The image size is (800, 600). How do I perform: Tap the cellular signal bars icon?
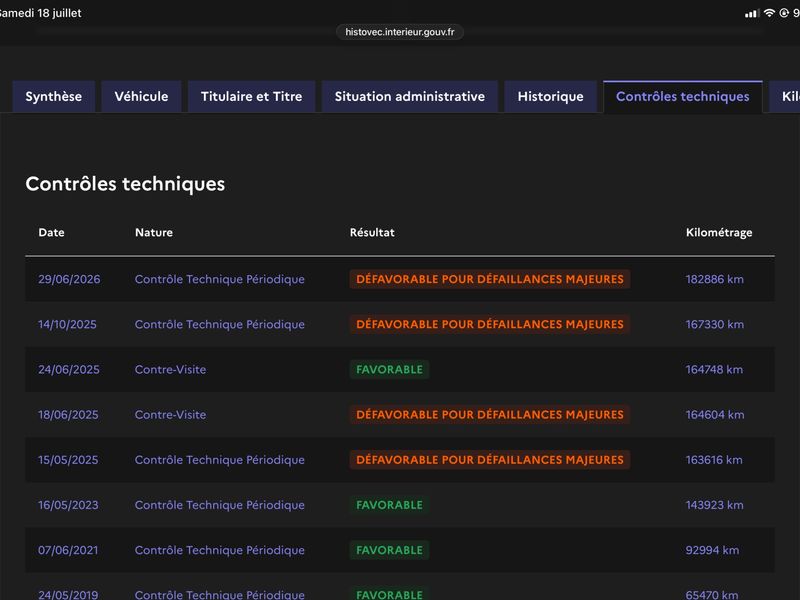752,13
